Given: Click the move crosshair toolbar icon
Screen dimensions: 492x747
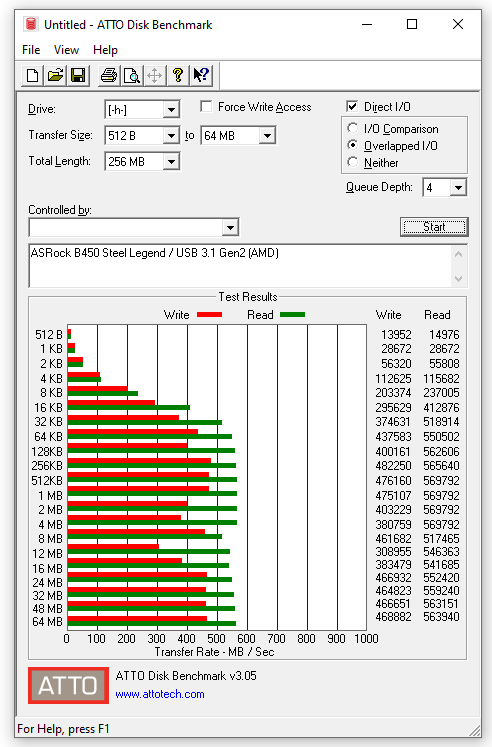Looking at the screenshot, I should tap(154, 75).
